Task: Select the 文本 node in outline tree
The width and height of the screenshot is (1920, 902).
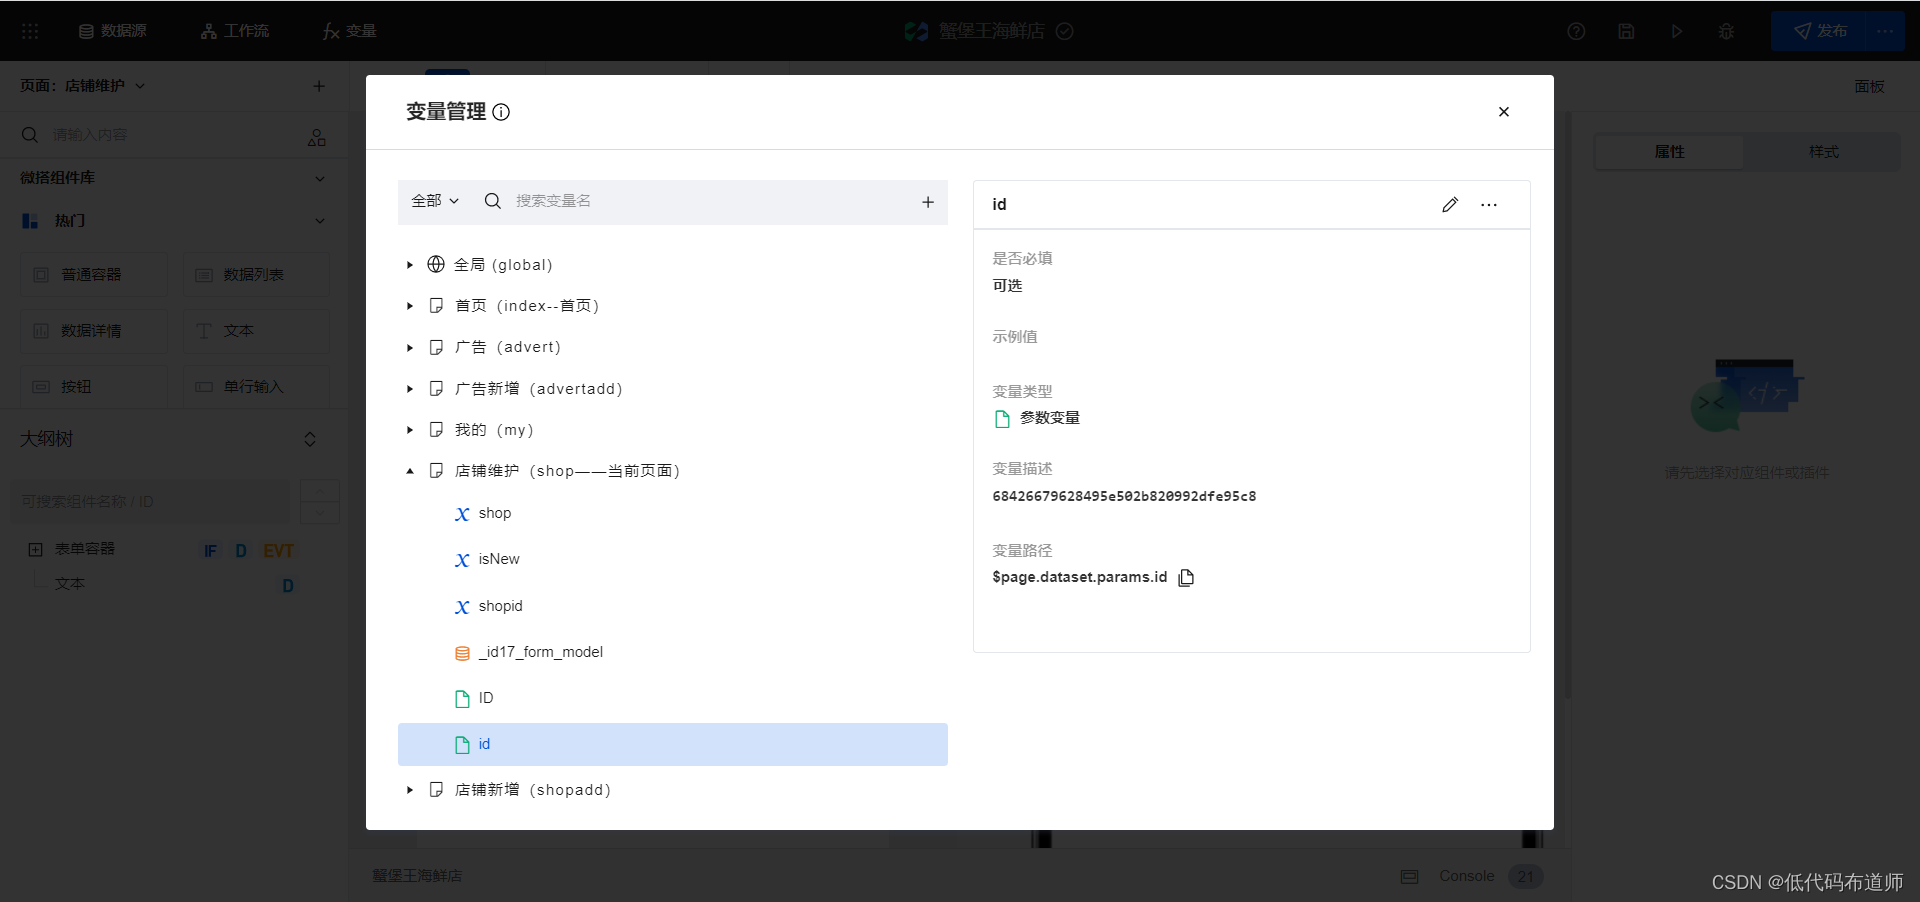Action: pos(70,584)
